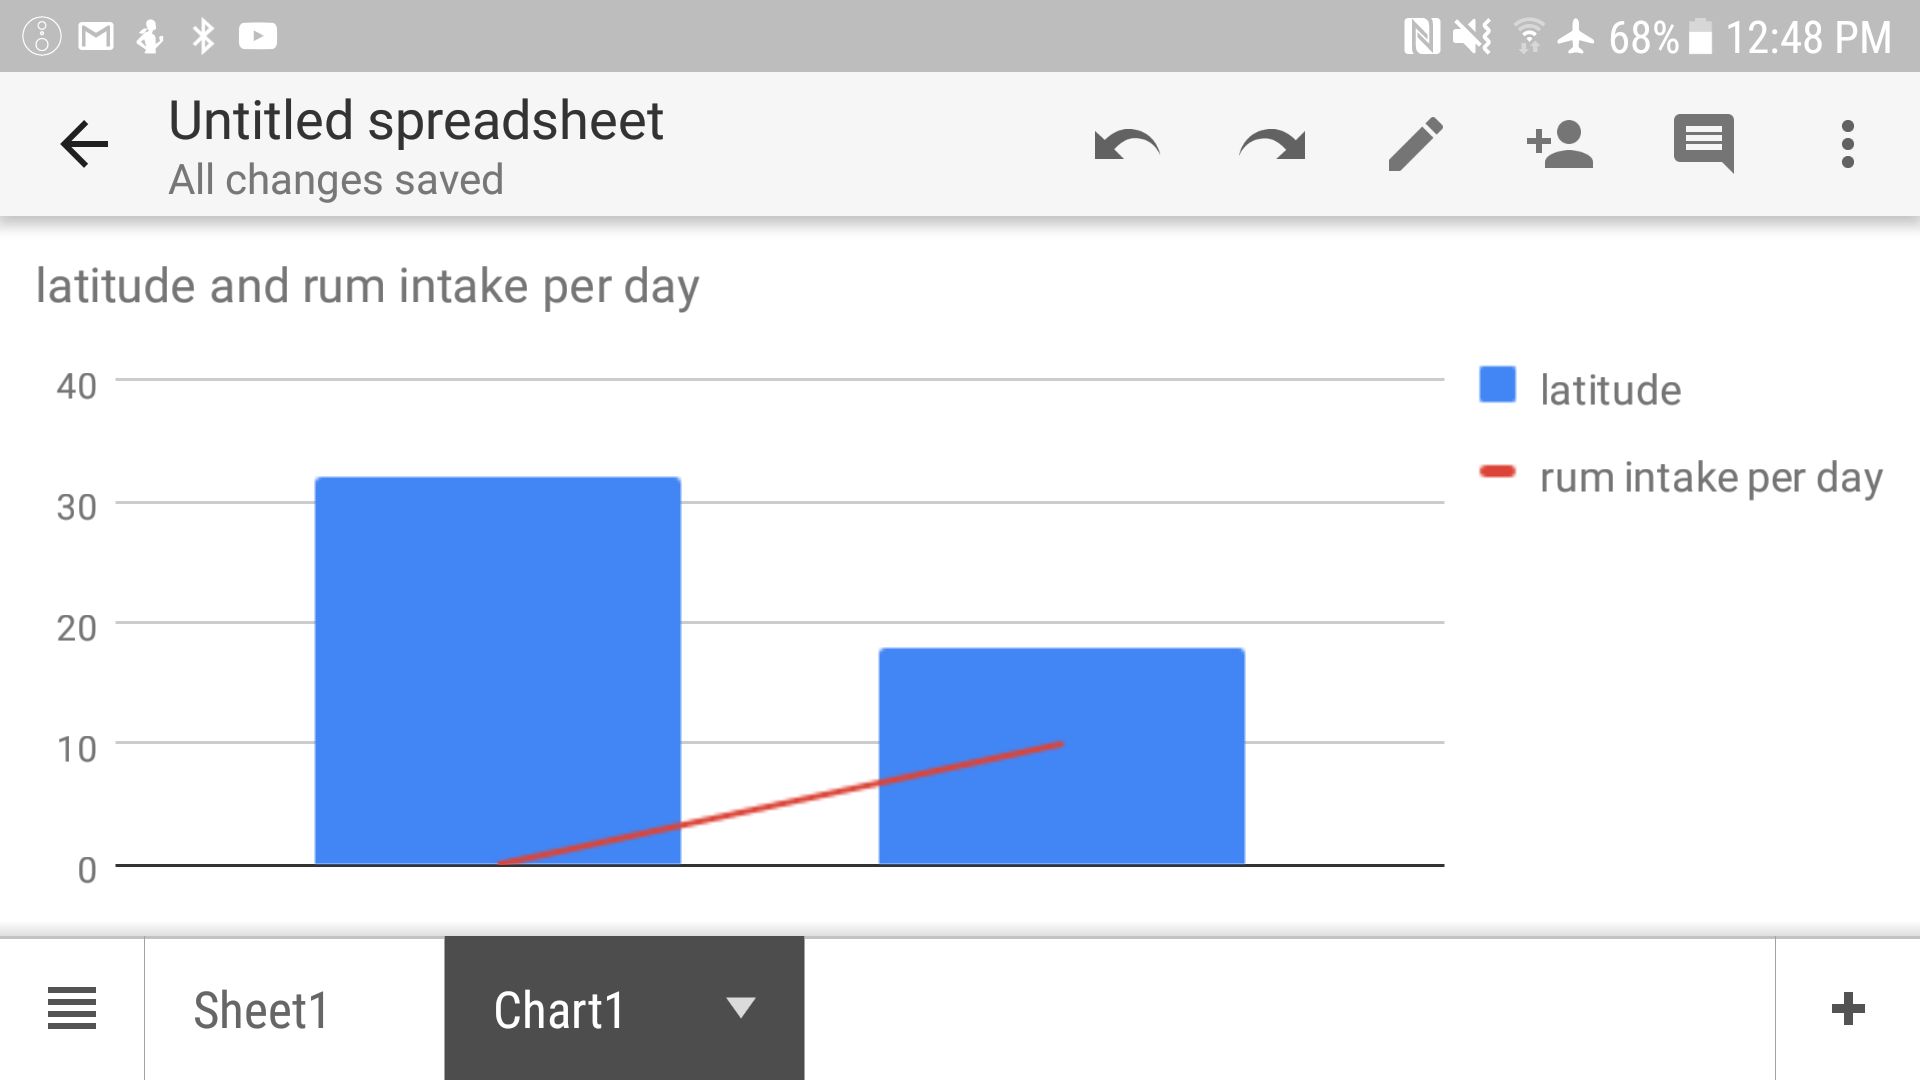1920x1080 pixels.
Task: Click the rum intake per day legend label
Action: tap(1711, 478)
